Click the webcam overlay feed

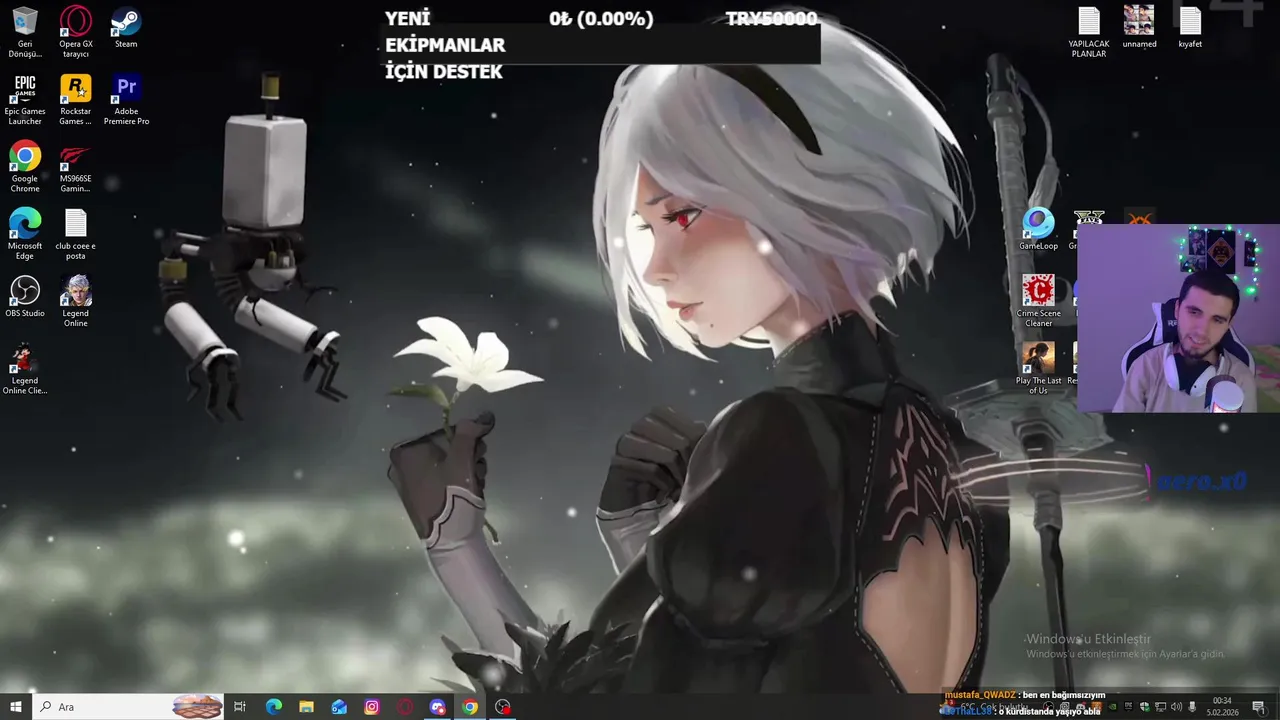pyautogui.click(x=1178, y=318)
